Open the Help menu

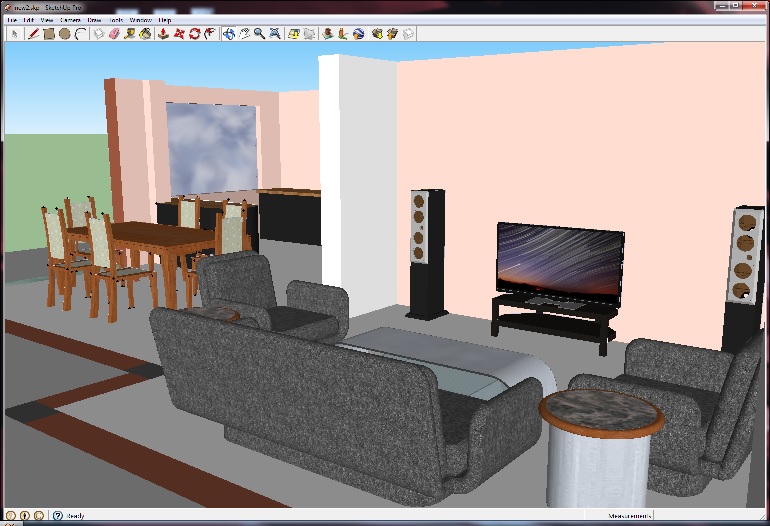tap(165, 20)
